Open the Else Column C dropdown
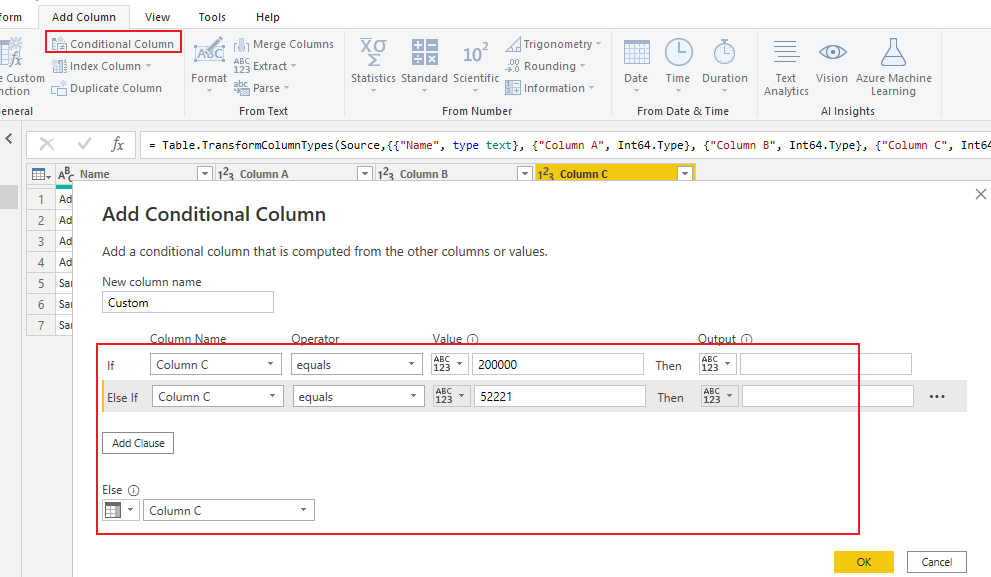 (229, 510)
